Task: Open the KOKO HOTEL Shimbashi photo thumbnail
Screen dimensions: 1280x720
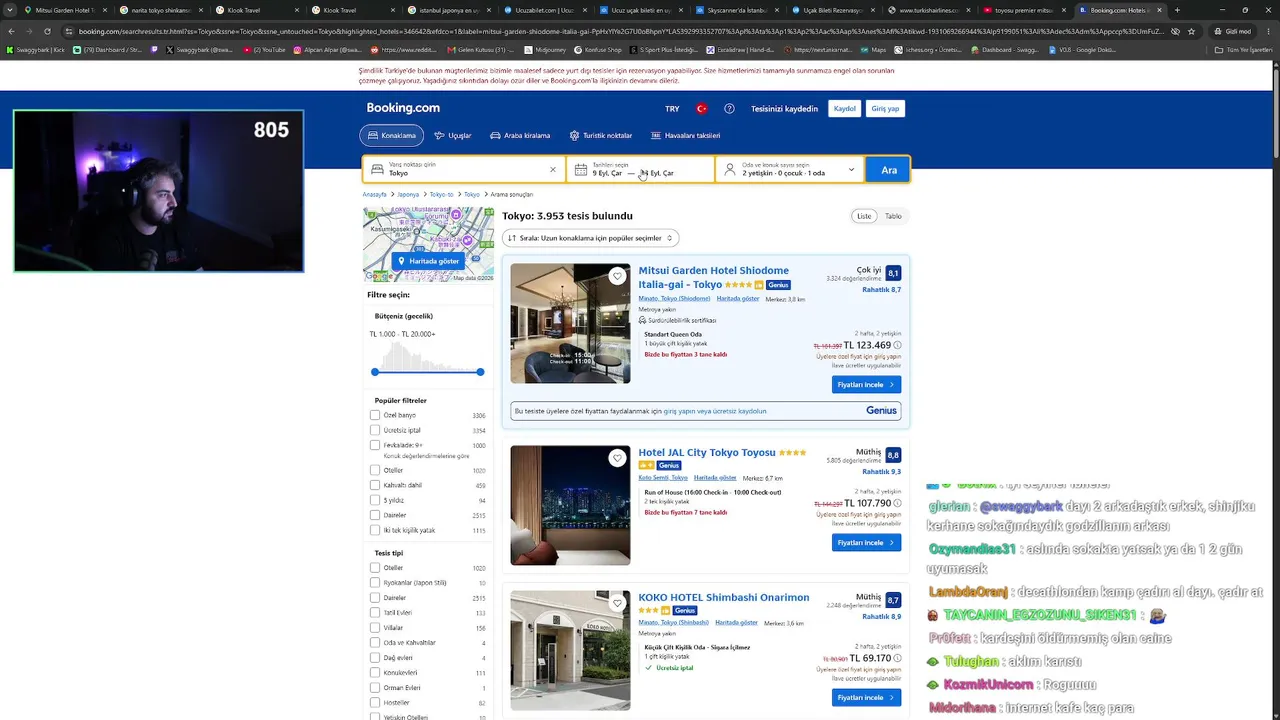Action: coord(570,650)
